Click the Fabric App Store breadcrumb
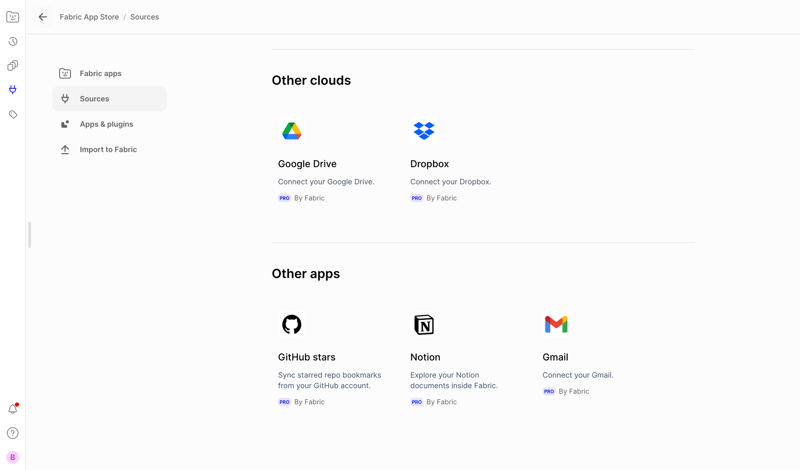This screenshot has height=470, width=800. [x=89, y=17]
